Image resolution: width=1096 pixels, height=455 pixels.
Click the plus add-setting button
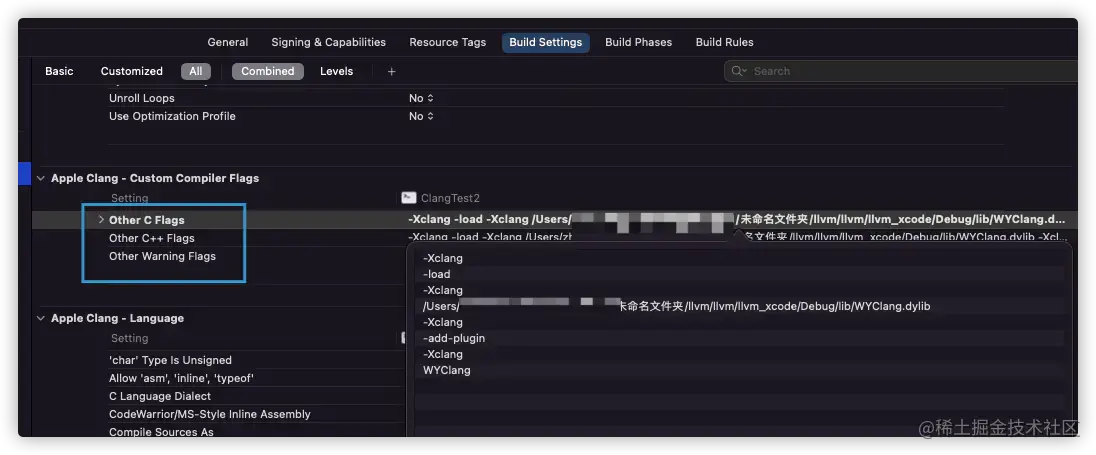391,71
